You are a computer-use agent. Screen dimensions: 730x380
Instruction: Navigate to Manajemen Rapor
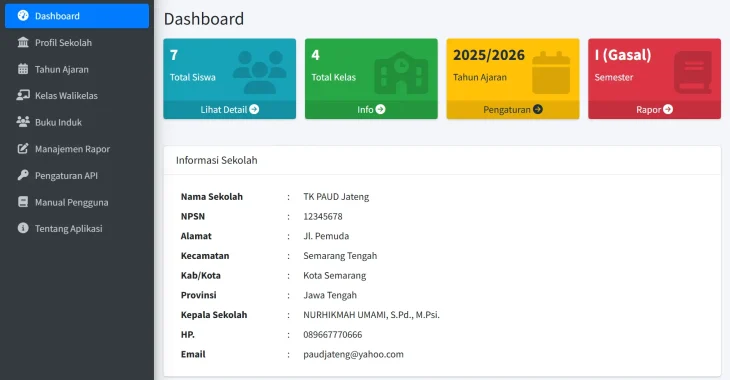77,149
